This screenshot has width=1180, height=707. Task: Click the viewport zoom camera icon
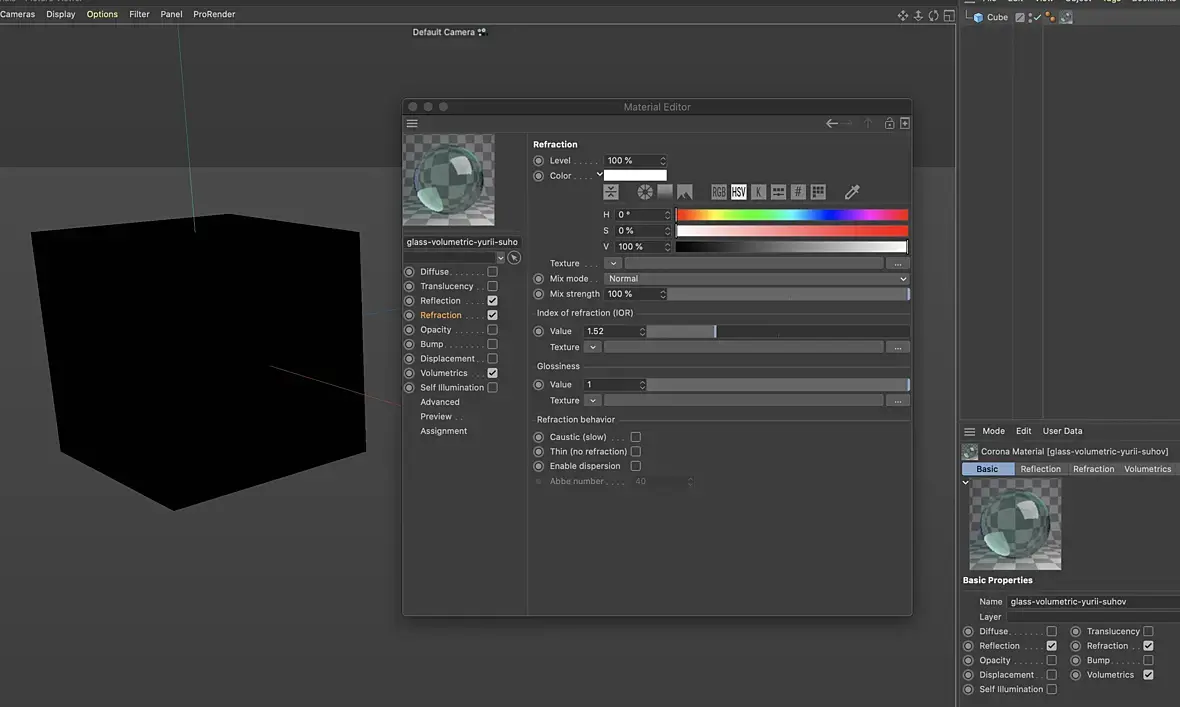(x=918, y=16)
